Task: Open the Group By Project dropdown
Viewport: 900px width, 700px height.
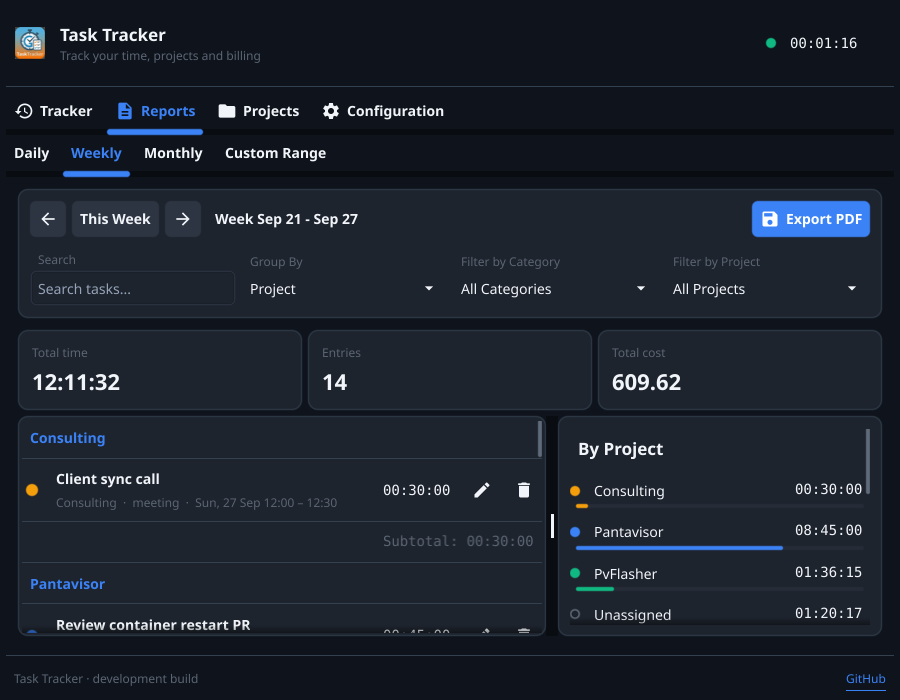Action: tap(342, 289)
